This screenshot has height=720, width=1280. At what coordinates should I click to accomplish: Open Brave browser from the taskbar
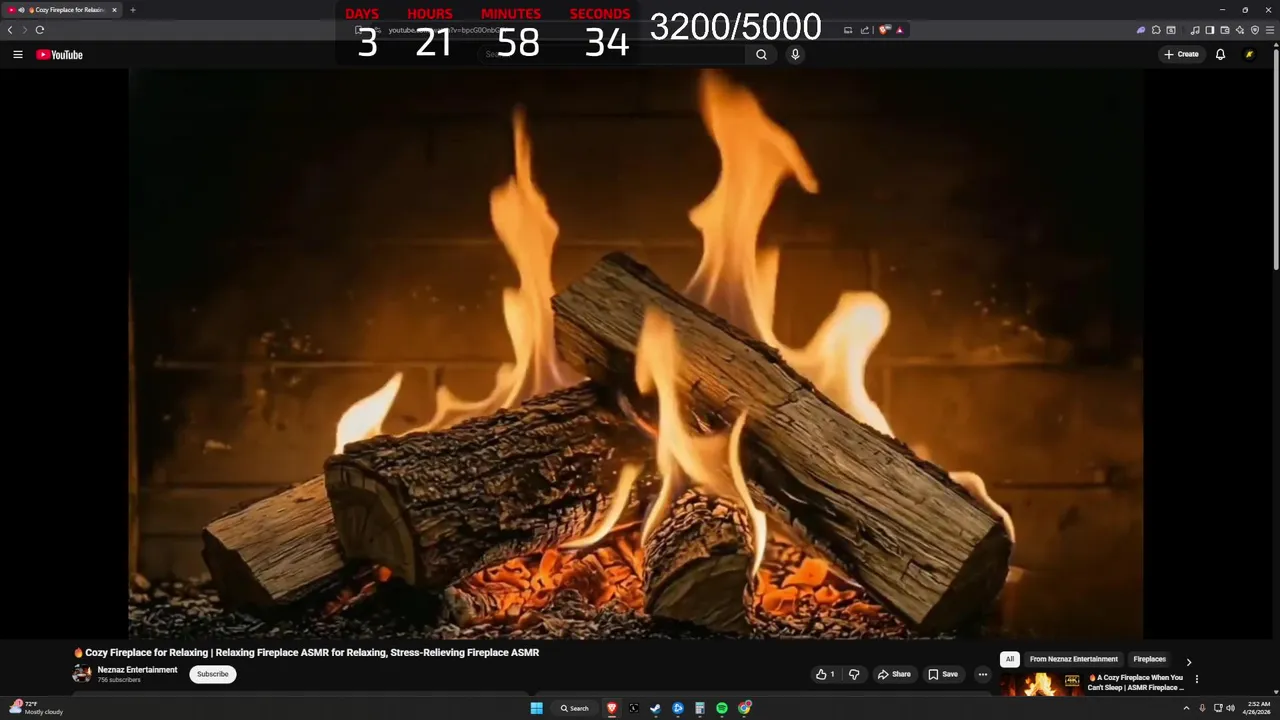(x=612, y=708)
